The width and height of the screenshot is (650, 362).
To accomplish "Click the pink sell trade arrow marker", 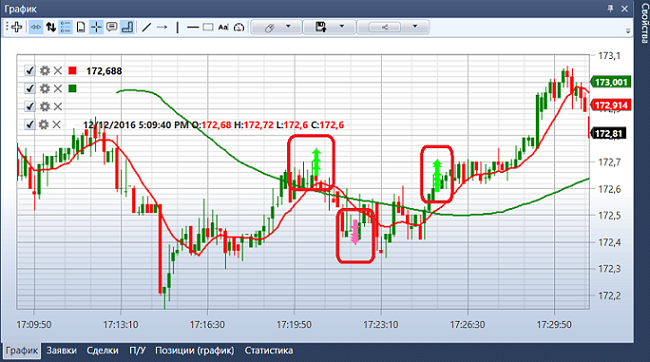I will (355, 232).
